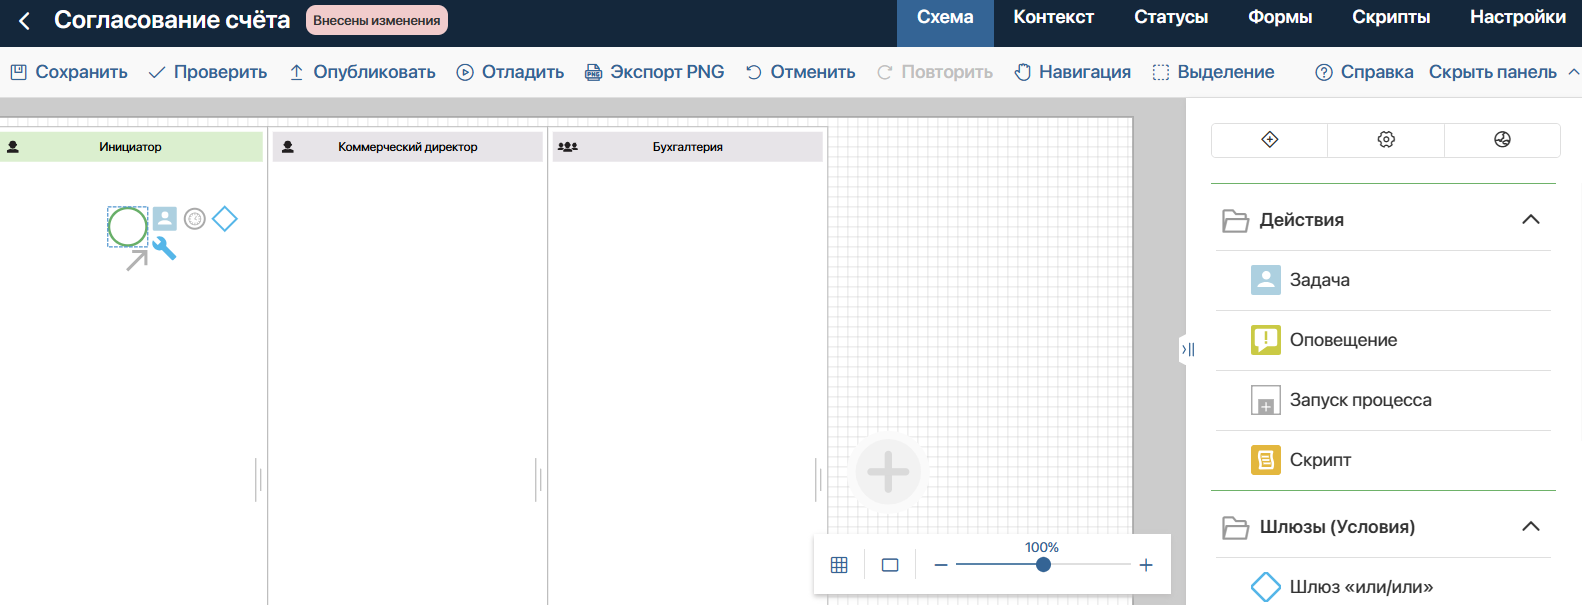Adjust the zoom slider handle at 100%

tap(1043, 565)
